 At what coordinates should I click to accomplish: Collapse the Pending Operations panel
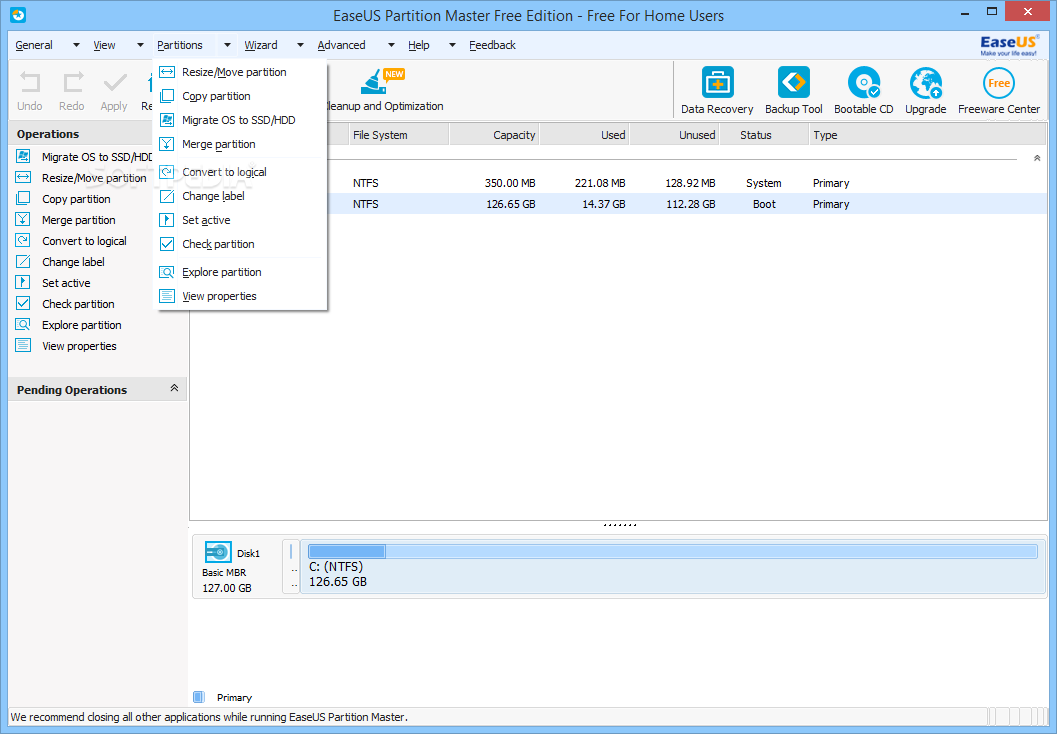(x=174, y=388)
